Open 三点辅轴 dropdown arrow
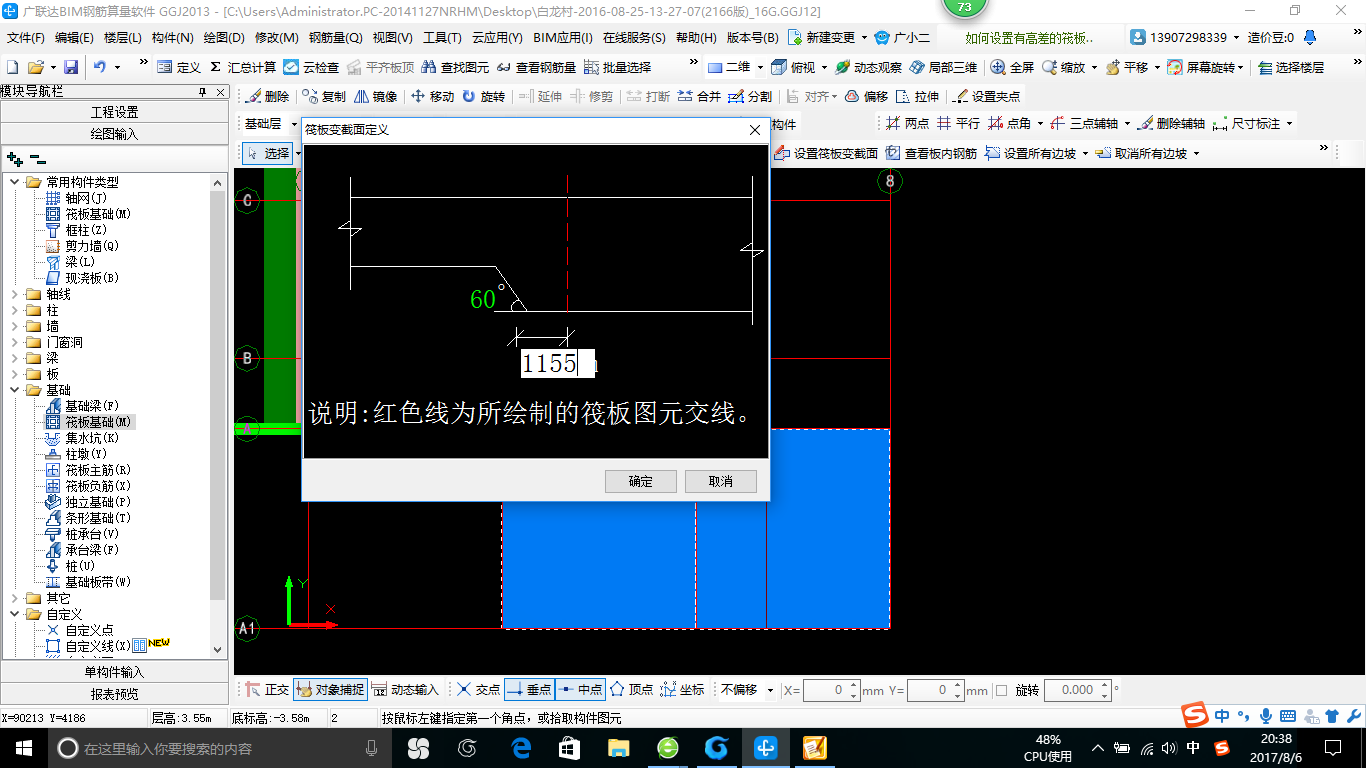1366x768 pixels. (1127, 124)
